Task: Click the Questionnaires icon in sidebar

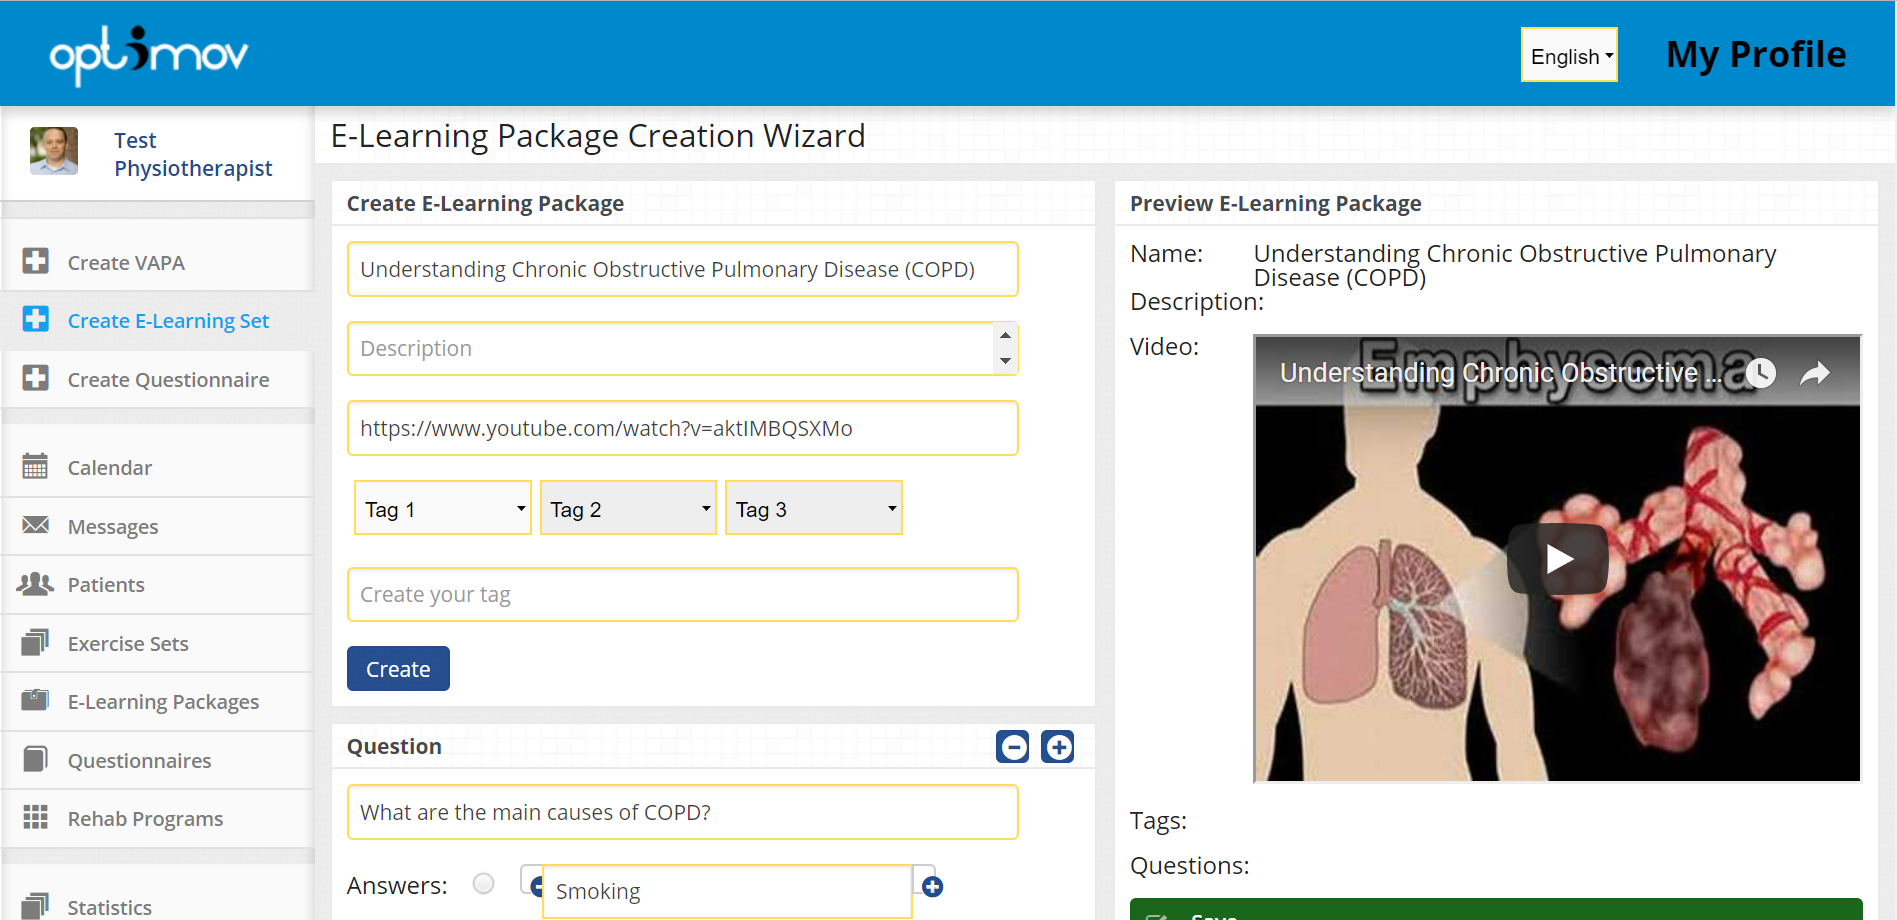Action: coord(35,759)
